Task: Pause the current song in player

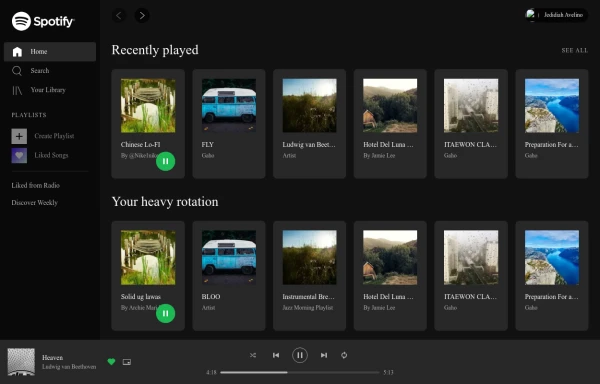Action: [300, 355]
